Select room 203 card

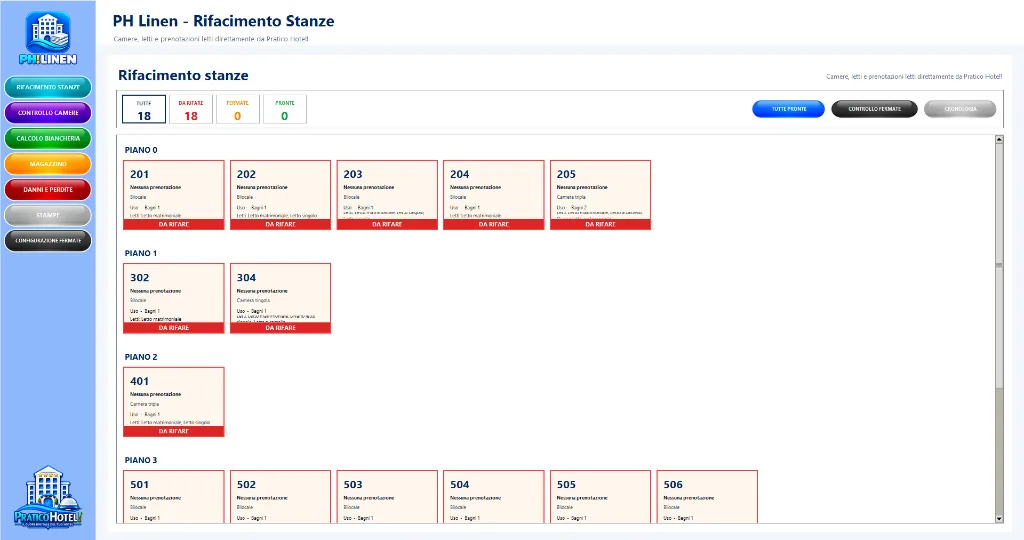[x=387, y=195]
